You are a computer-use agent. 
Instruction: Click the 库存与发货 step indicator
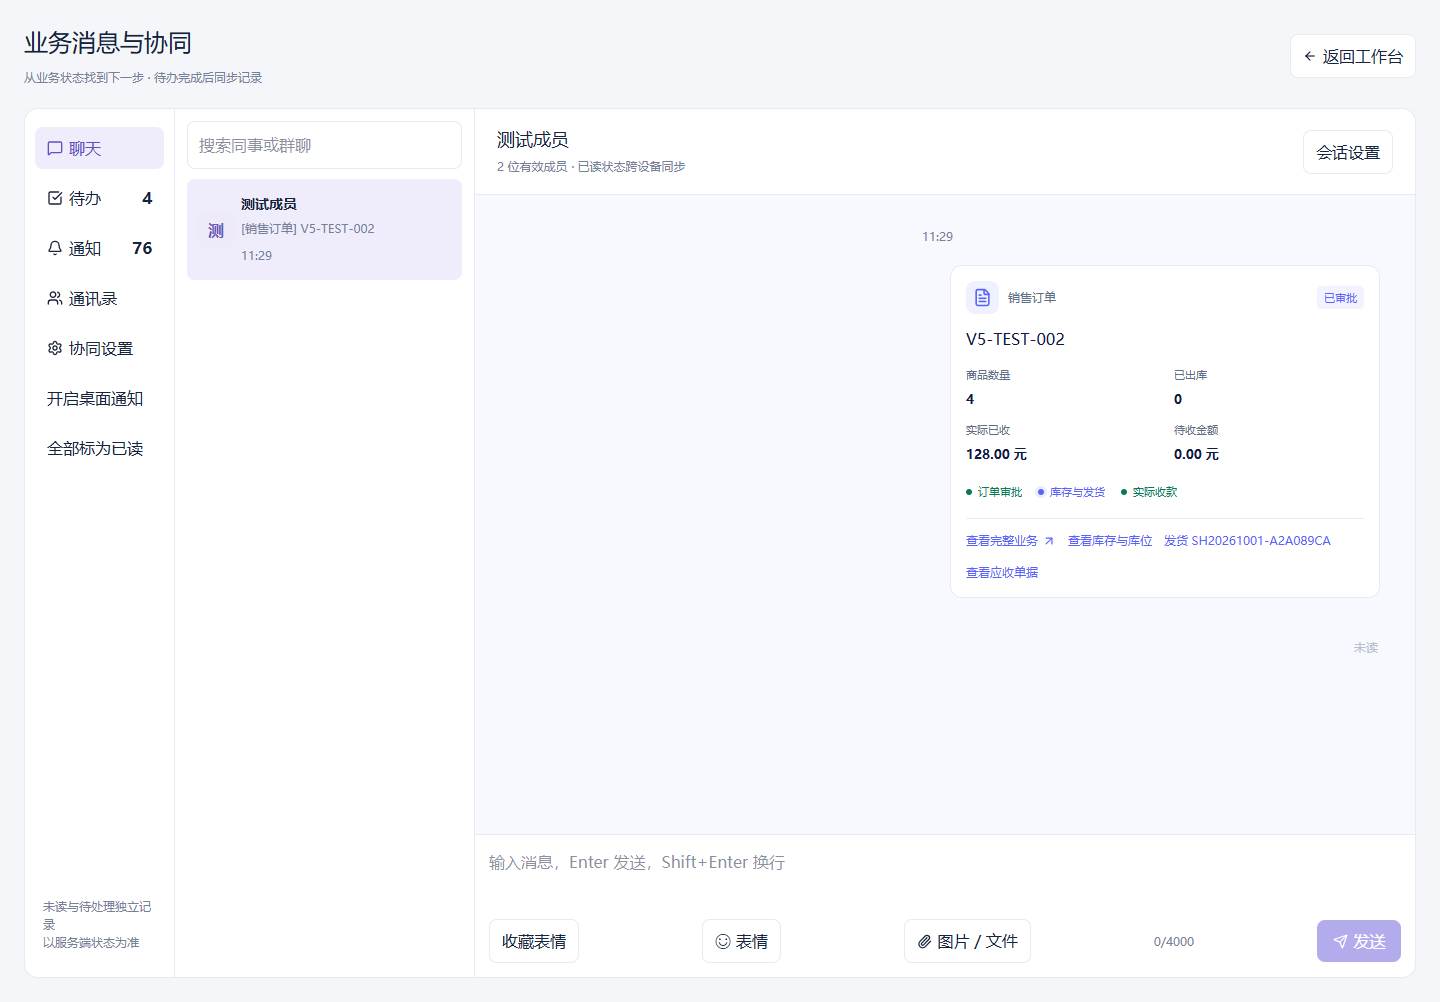[1071, 492]
